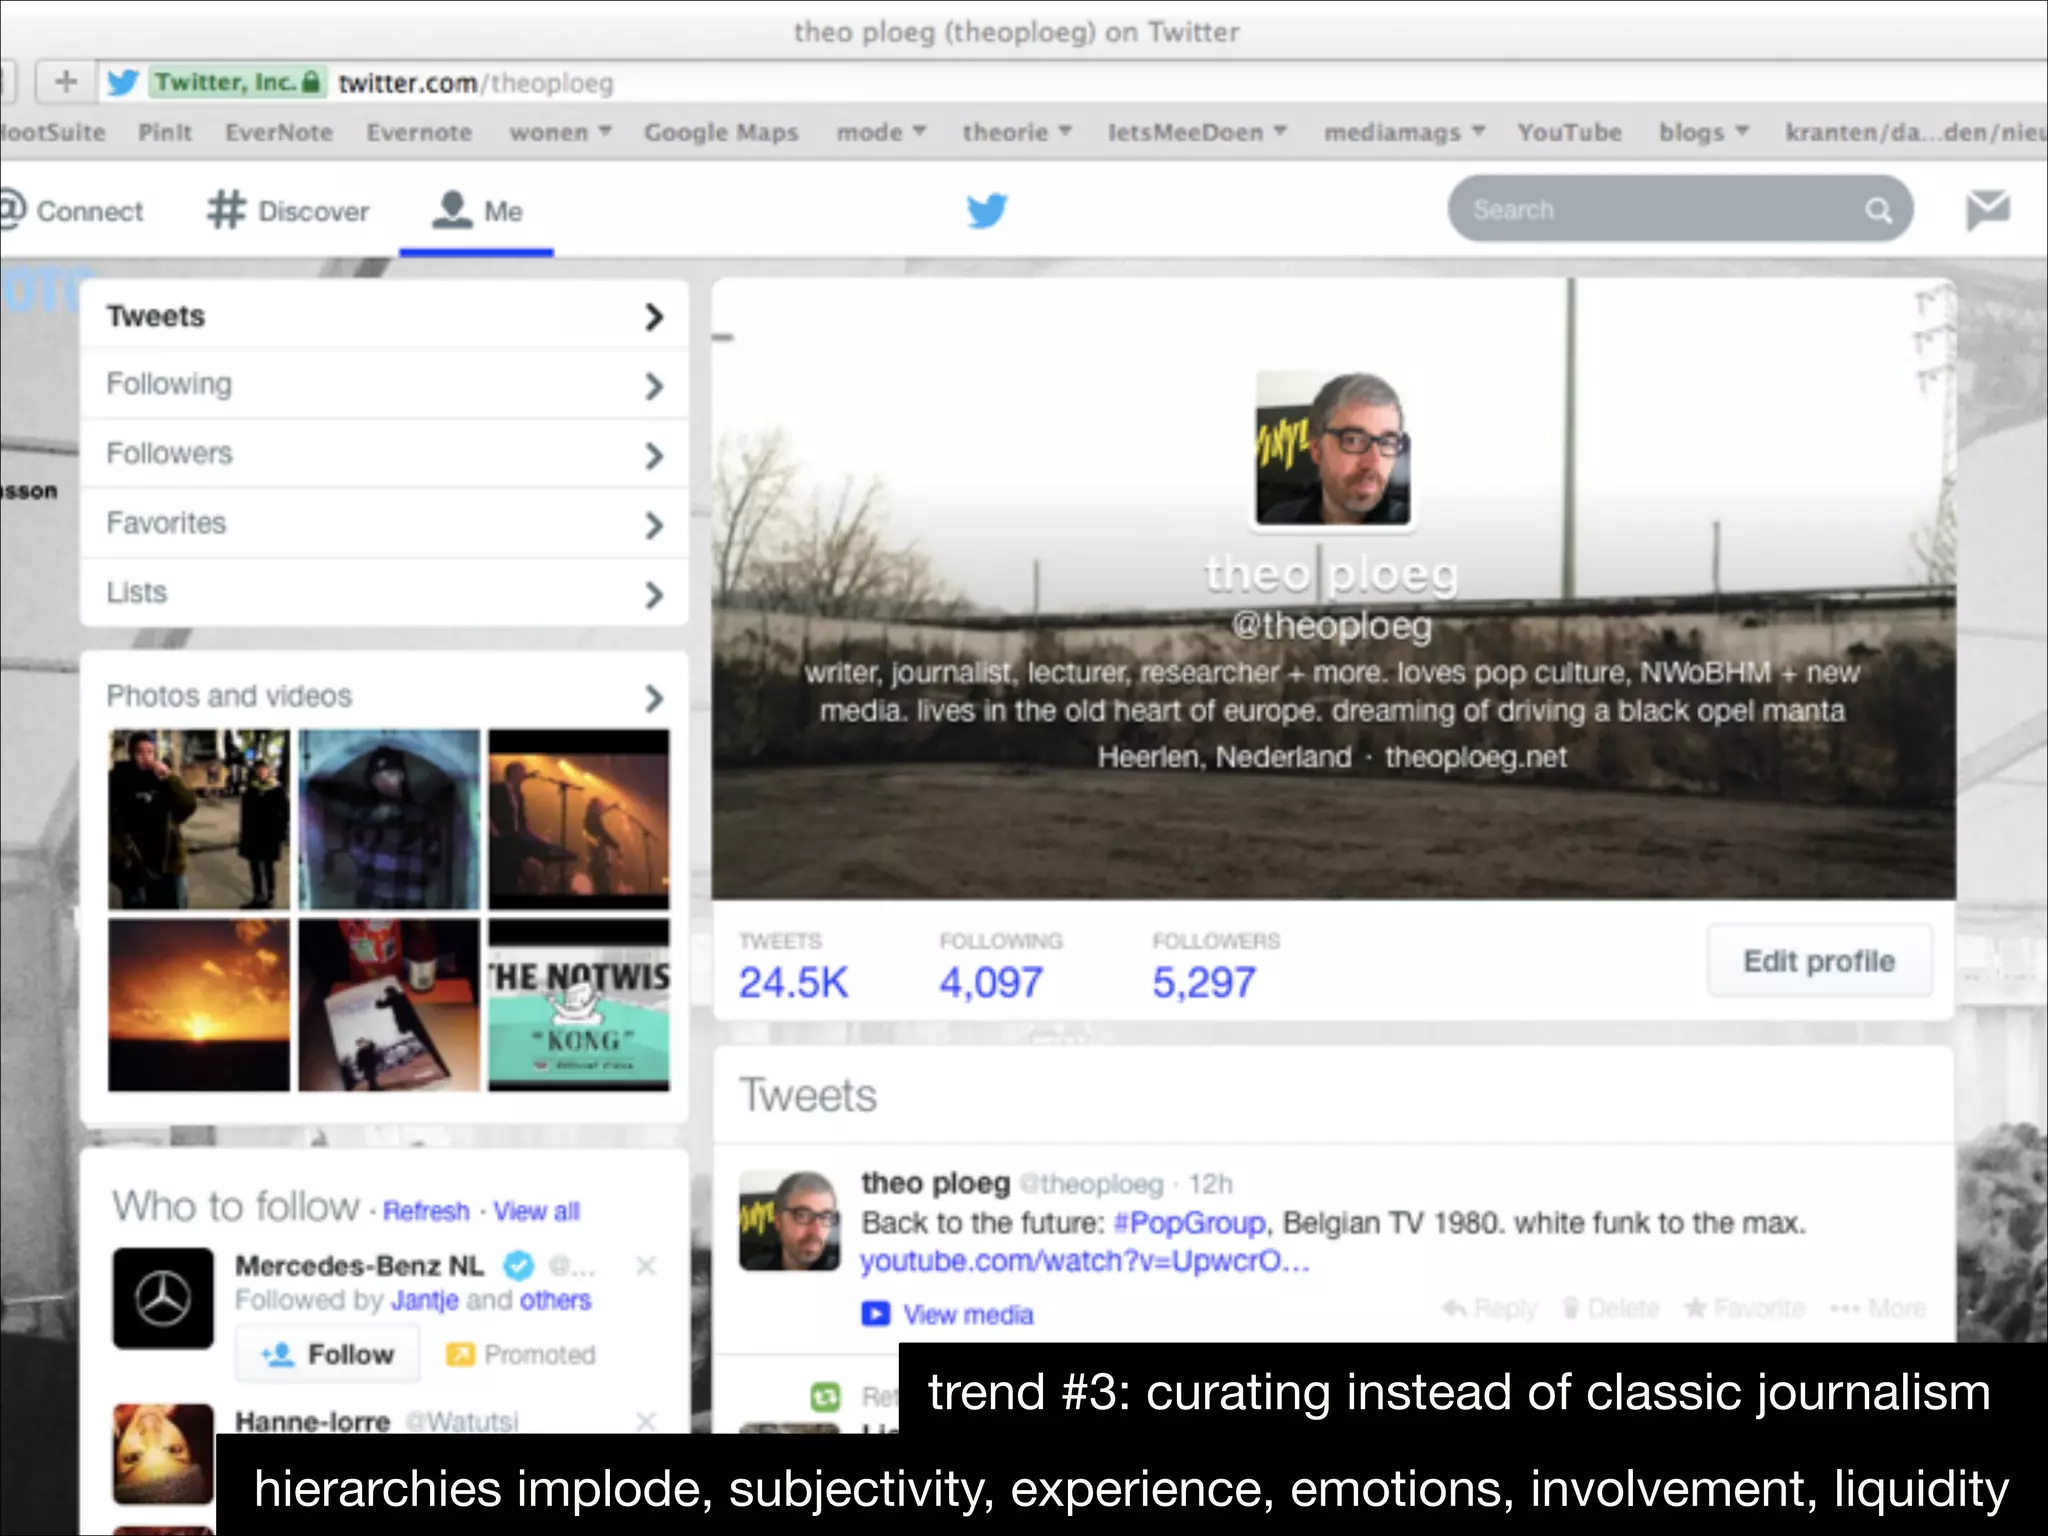Open mode bookmarks dropdown
This screenshot has width=2048, height=1536.
881,132
